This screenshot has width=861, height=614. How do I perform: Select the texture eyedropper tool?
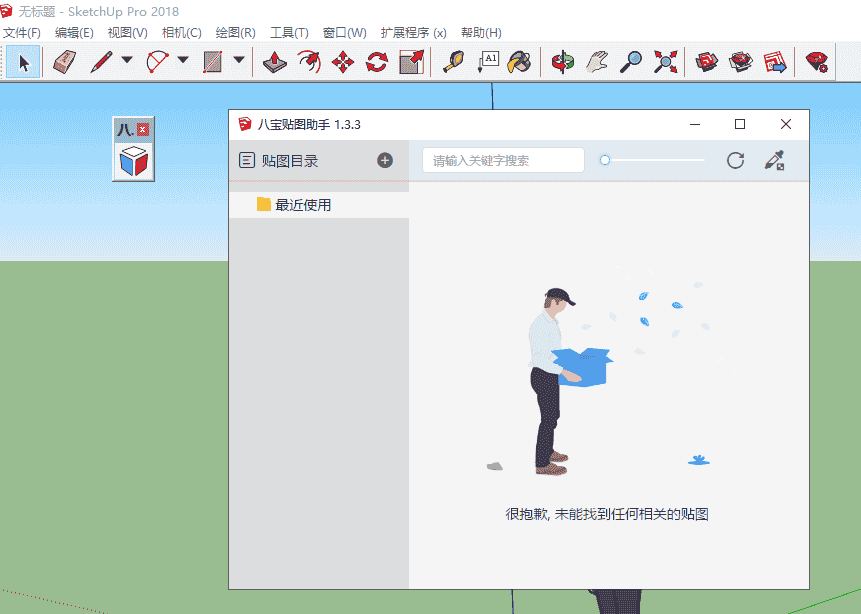(773, 160)
